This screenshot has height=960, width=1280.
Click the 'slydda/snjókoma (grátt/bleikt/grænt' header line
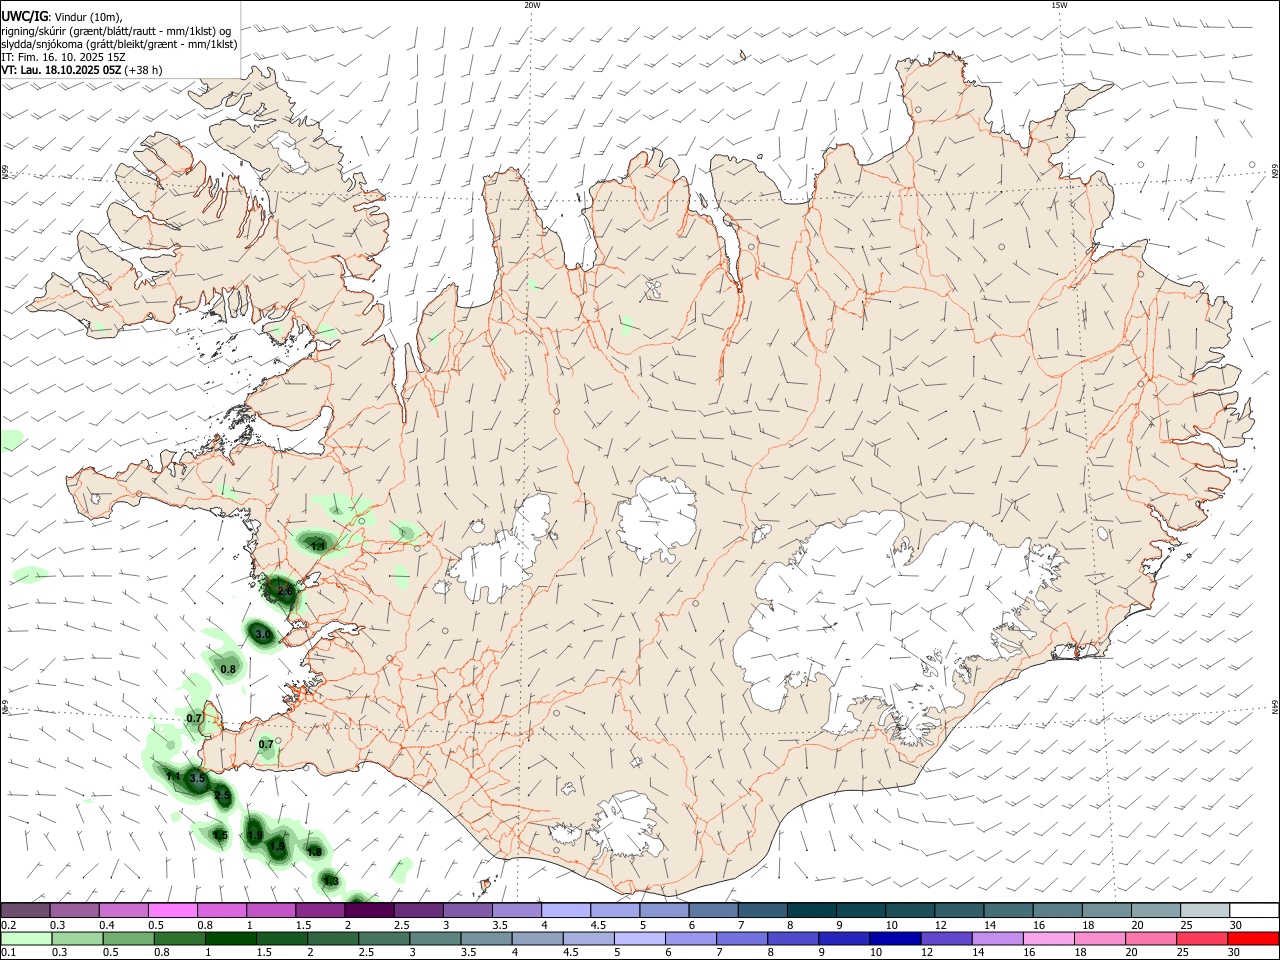point(119,44)
